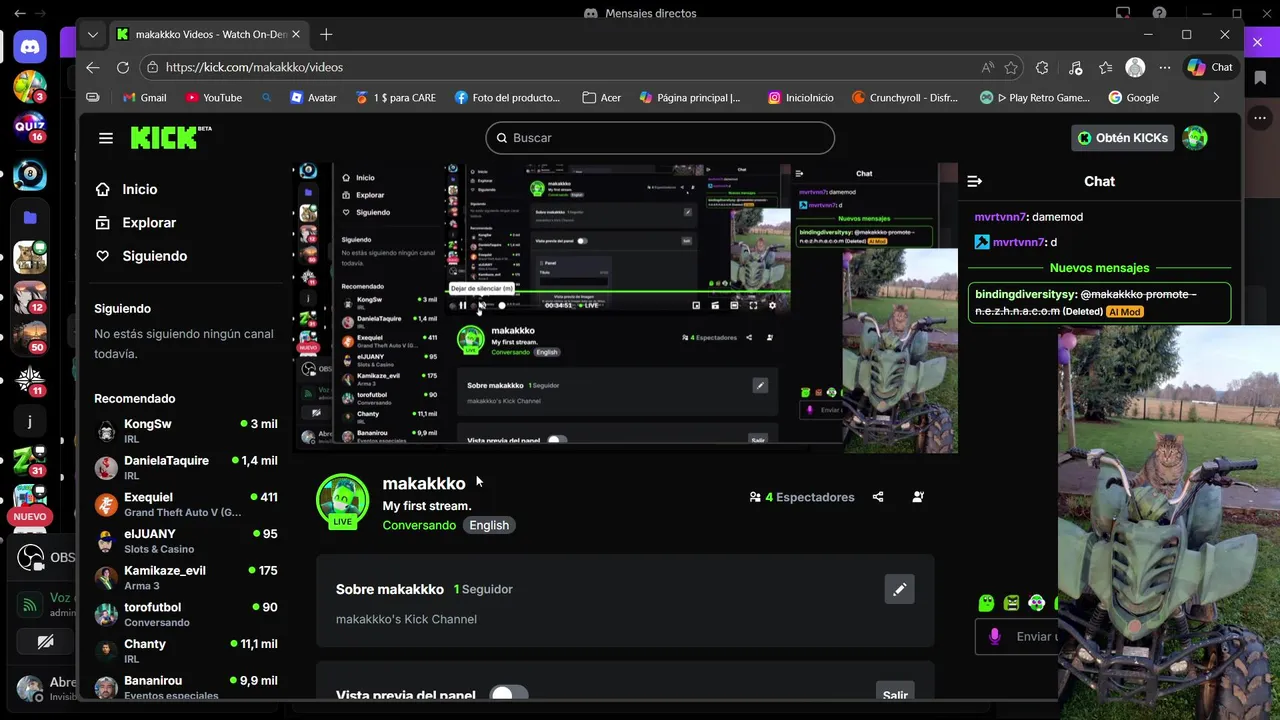Screen dimensions: 1280x720
Task: Click the green Kick emote icon below chat
Action: pyautogui.click(x=986, y=603)
